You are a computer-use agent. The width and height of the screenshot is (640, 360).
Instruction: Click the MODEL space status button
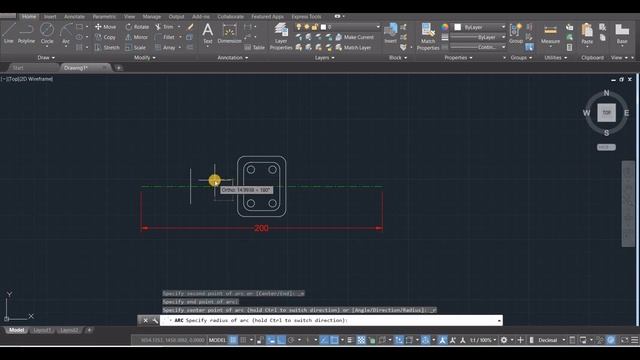tap(217, 340)
